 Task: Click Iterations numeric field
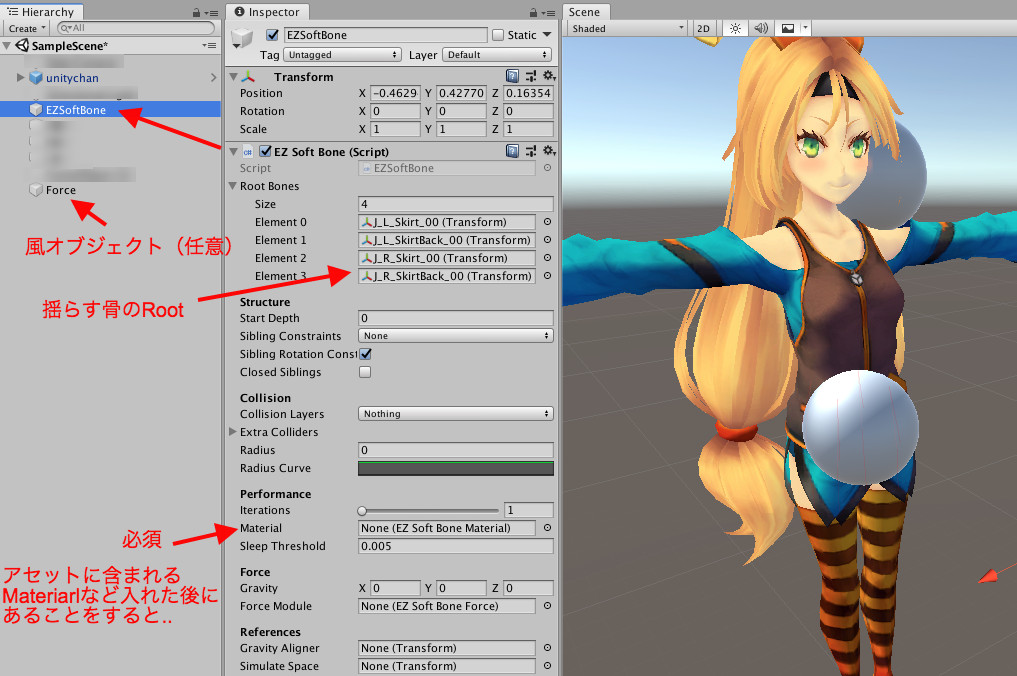click(529, 511)
